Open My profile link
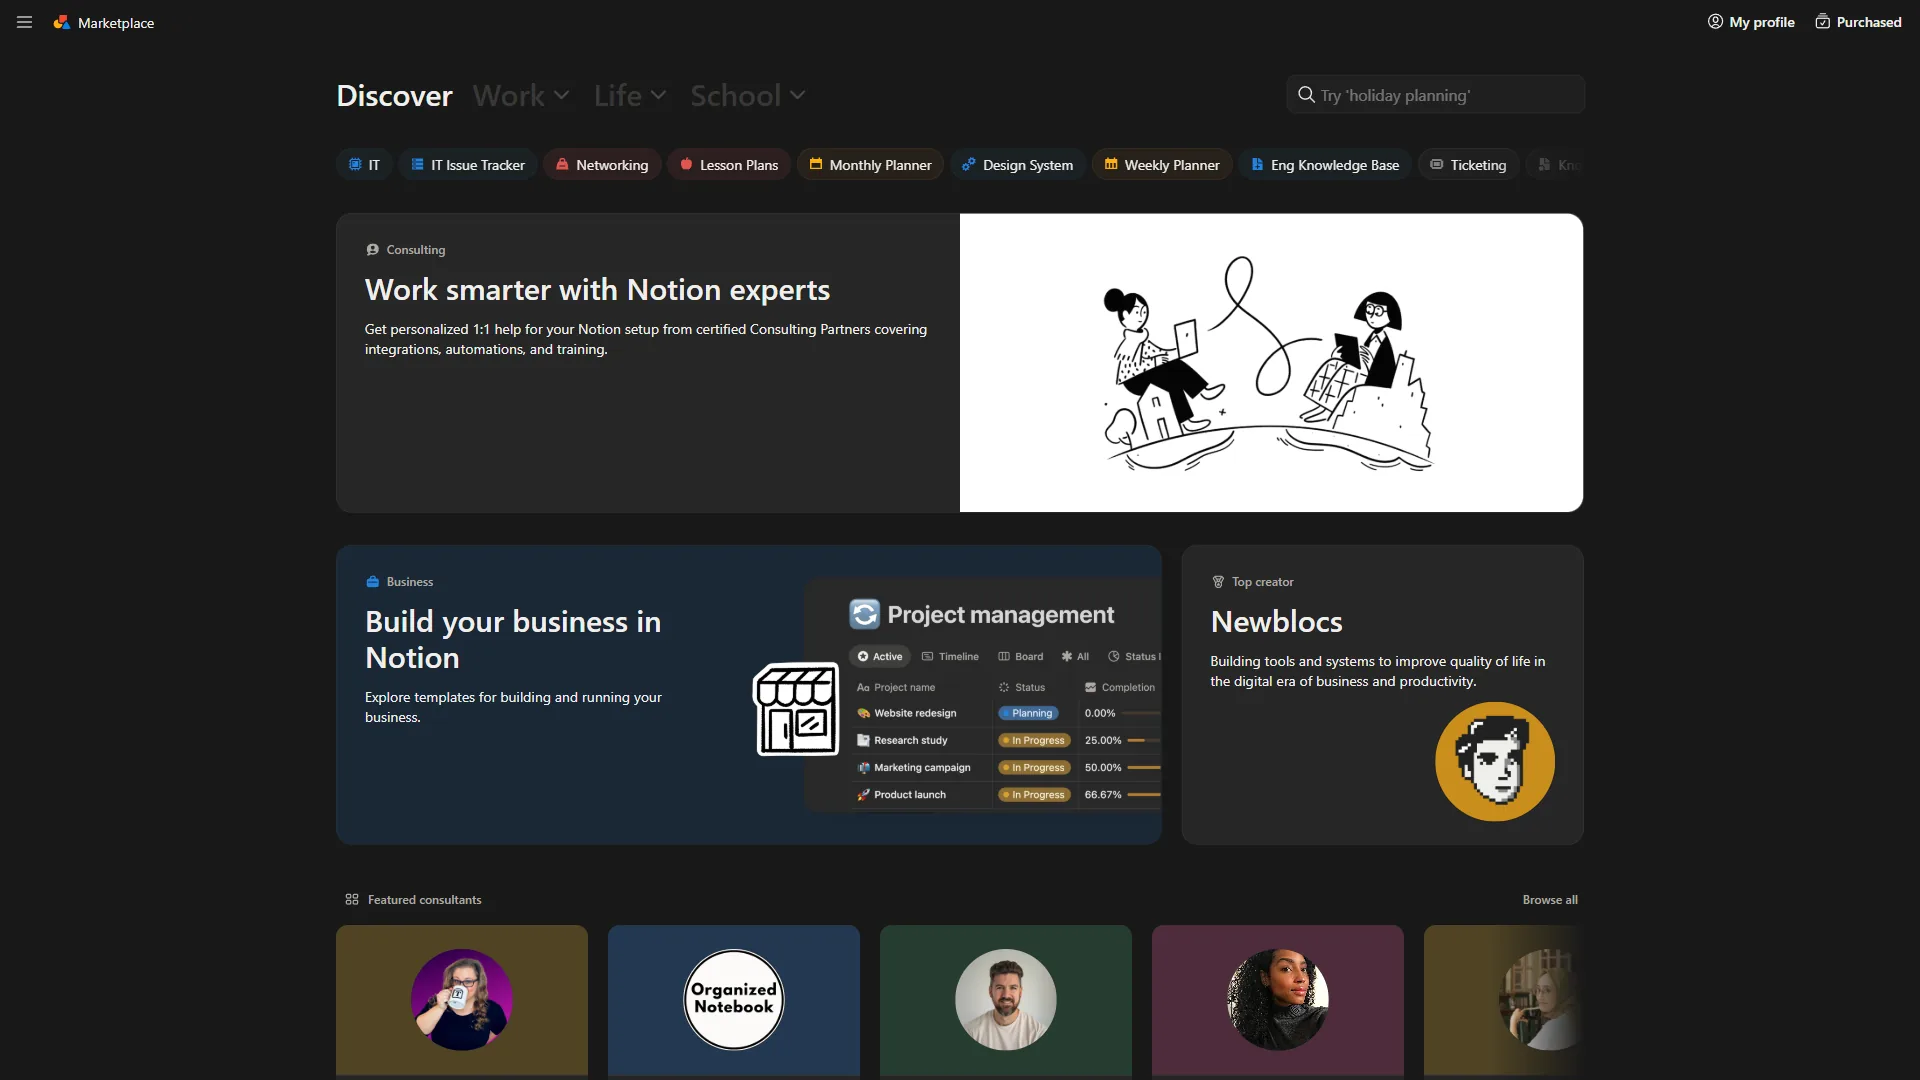Viewport: 1920px width, 1080px height. pyautogui.click(x=1751, y=22)
